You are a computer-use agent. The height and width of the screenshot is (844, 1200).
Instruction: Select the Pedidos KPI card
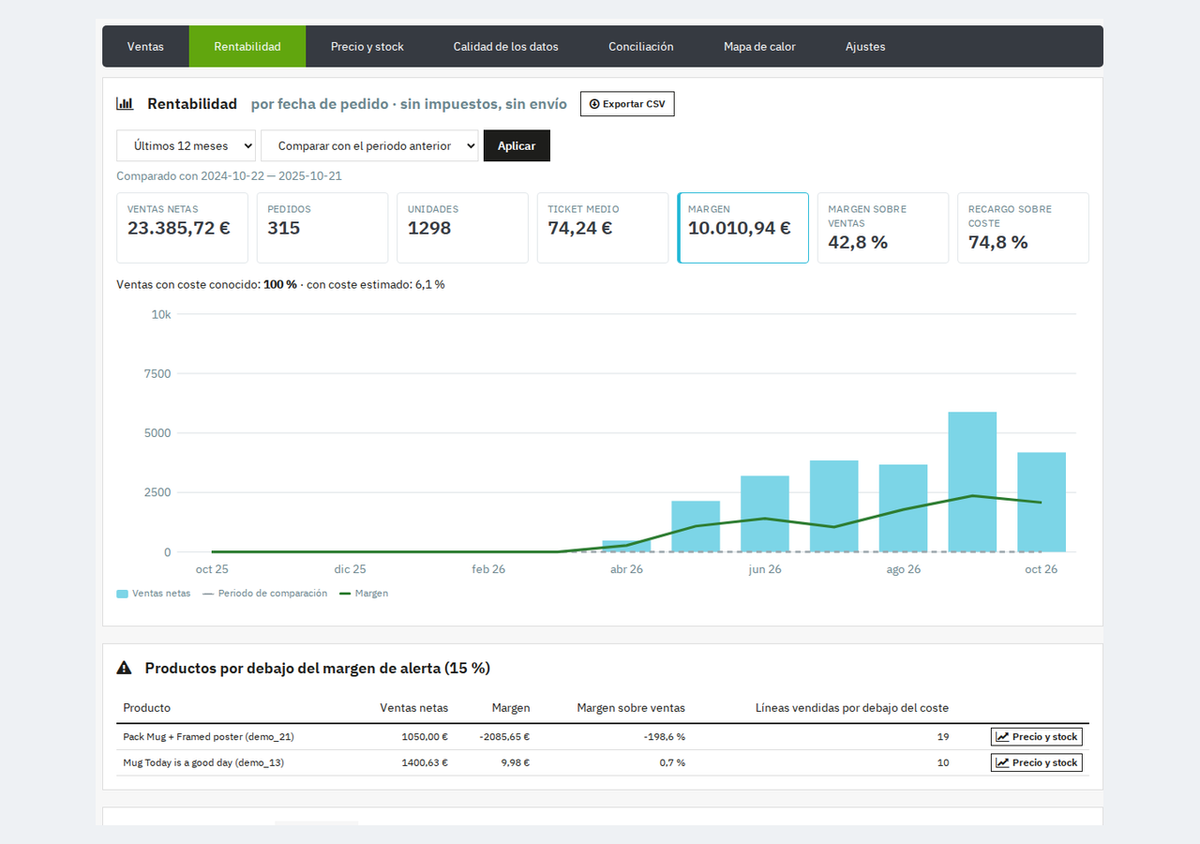tap(322, 228)
